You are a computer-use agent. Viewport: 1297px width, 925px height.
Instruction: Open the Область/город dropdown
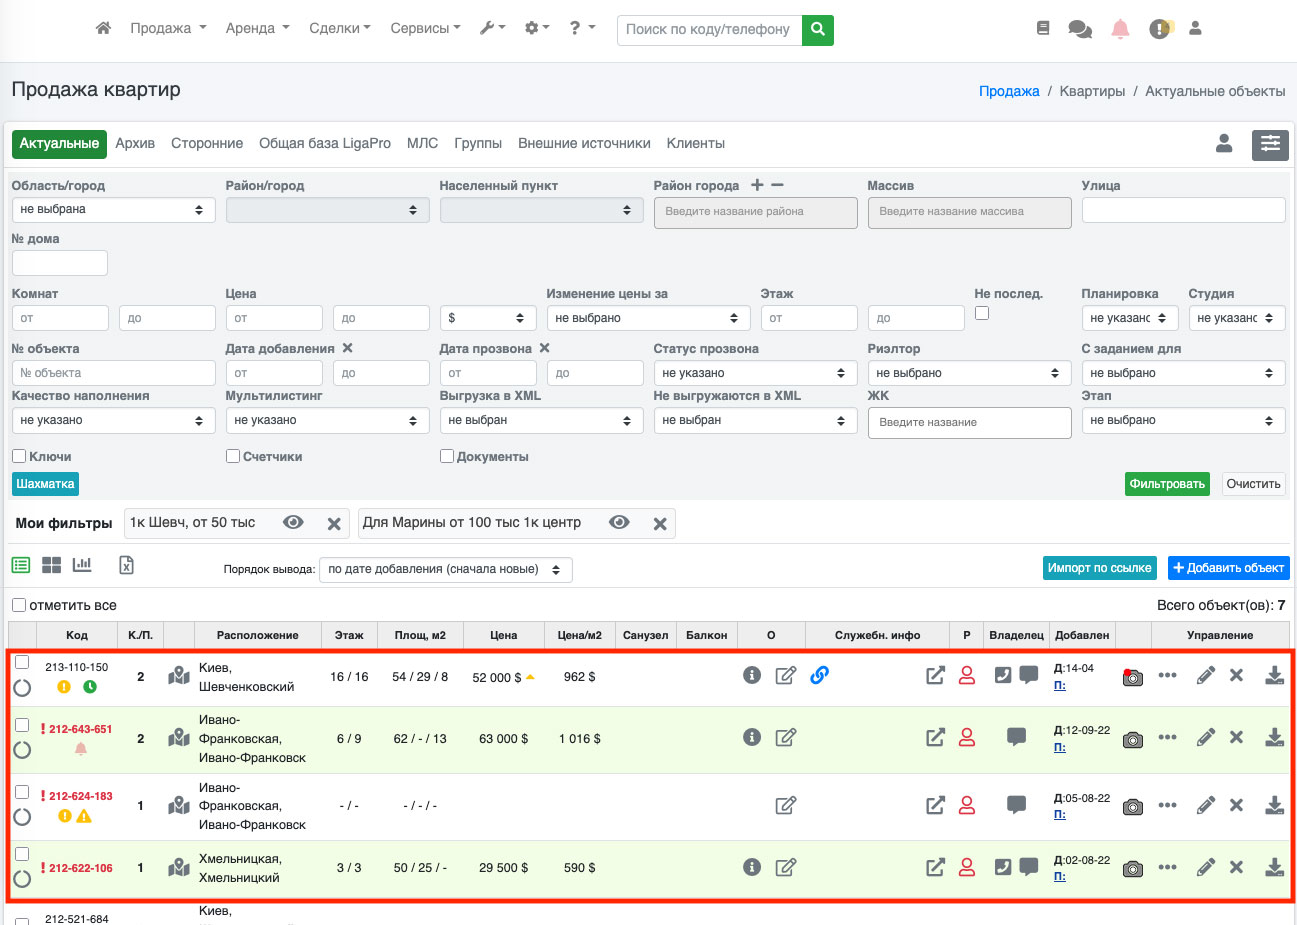113,210
